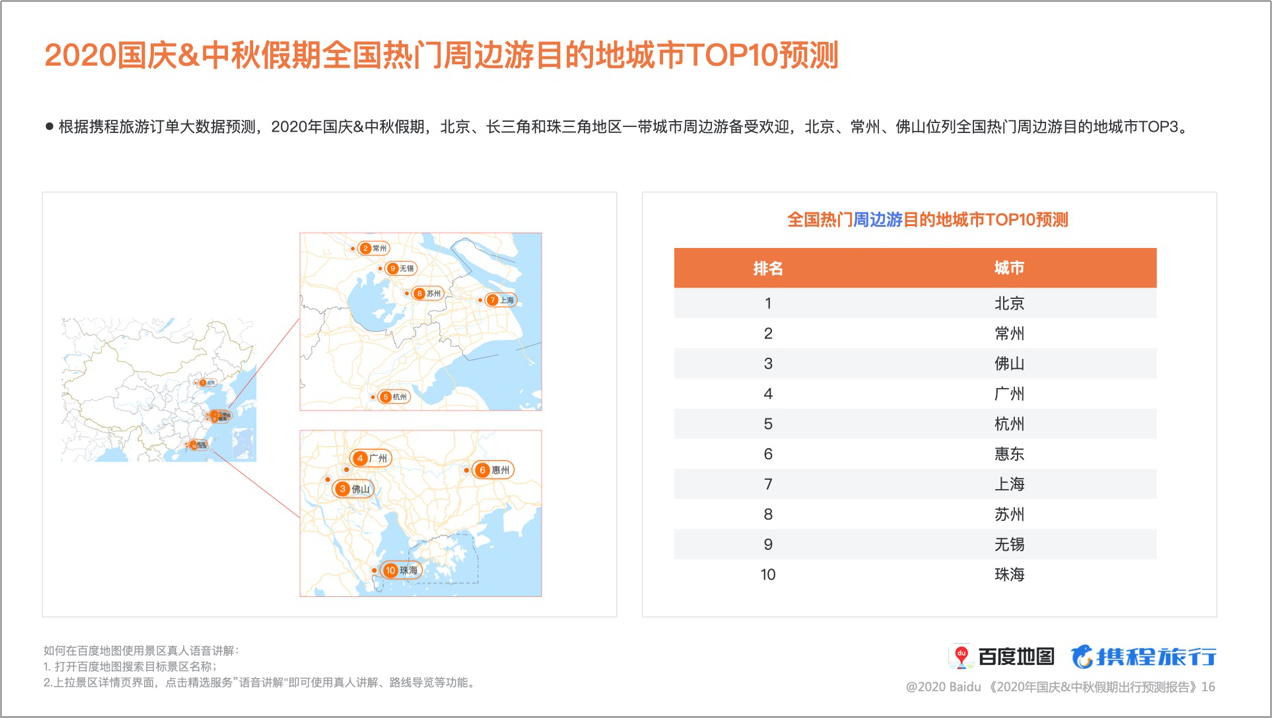Click the small China overview map
The height and width of the screenshot is (719, 1273).
158,390
